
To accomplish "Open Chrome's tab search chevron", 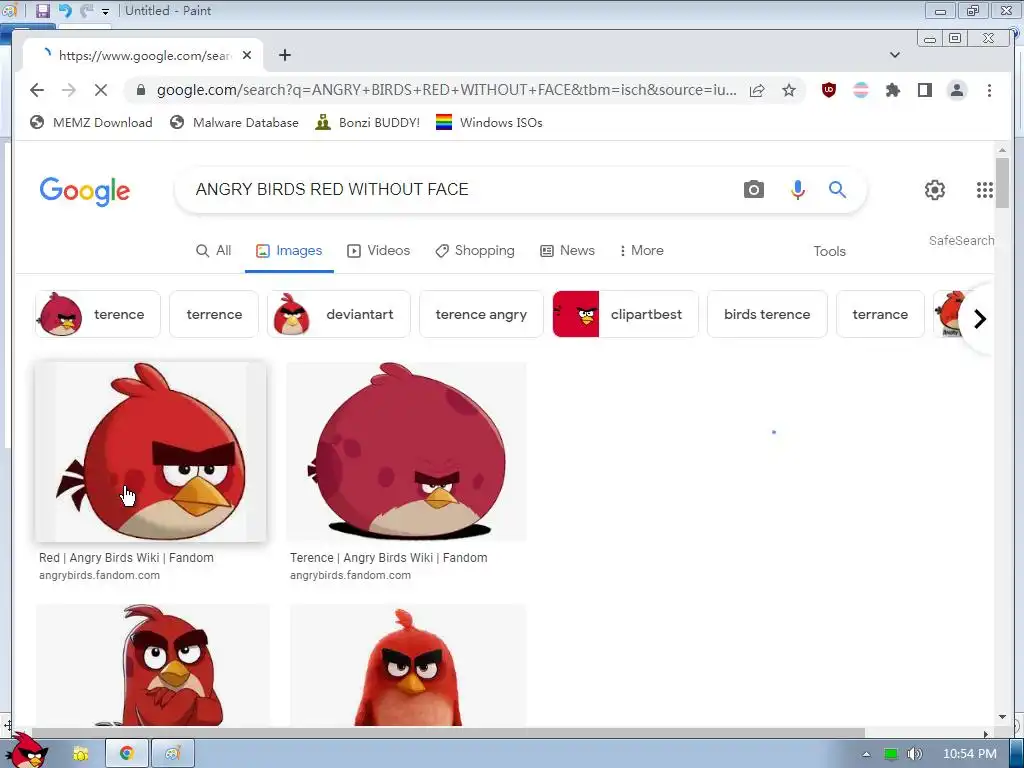I will click(895, 55).
